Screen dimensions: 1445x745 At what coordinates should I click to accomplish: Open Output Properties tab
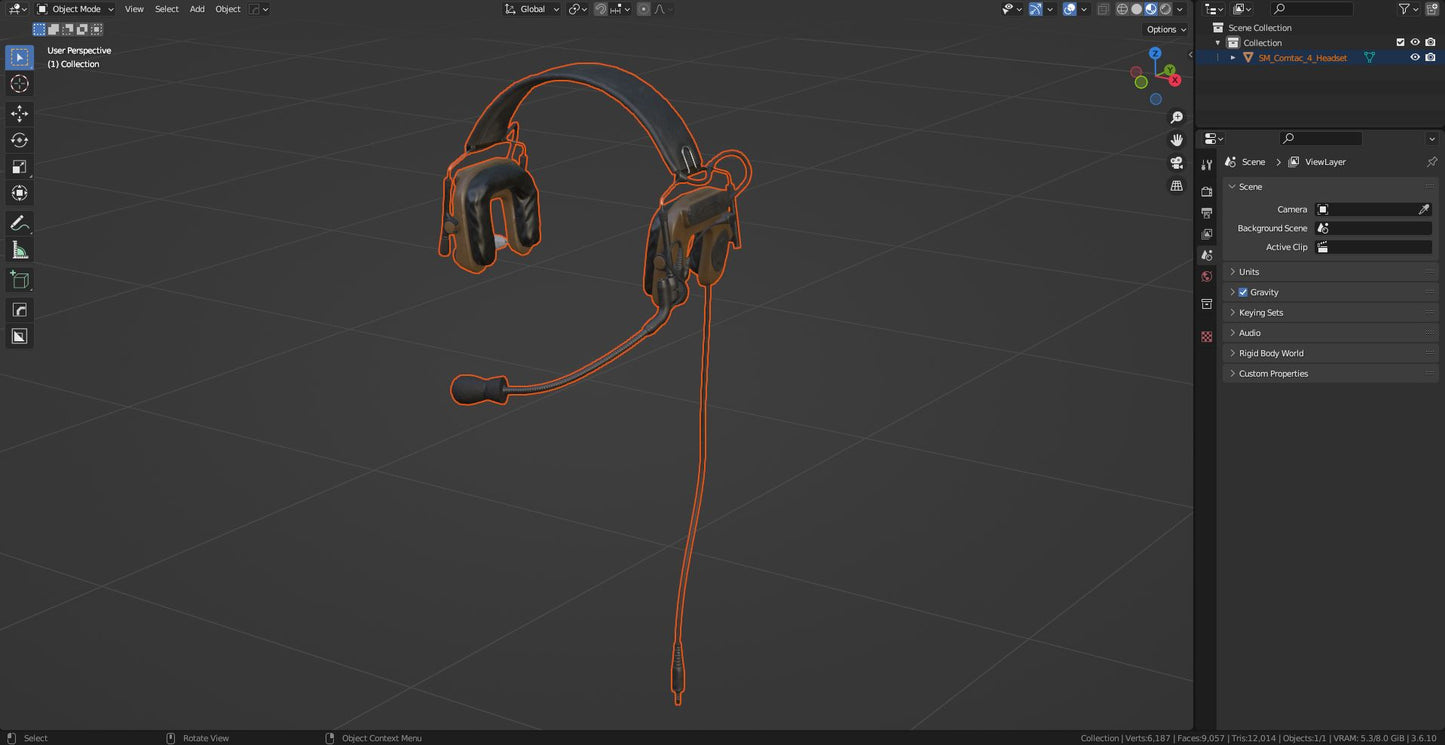pyautogui.click(x=1206, y=212)
